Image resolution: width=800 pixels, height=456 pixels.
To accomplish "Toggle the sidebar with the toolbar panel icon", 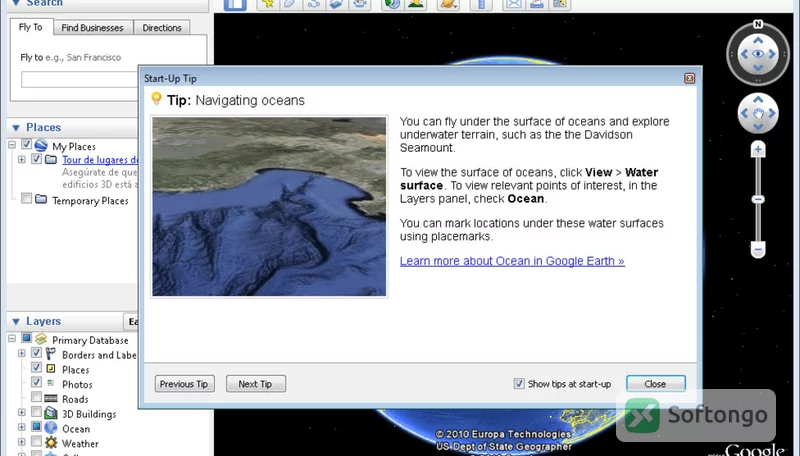I will coord(235,5).
